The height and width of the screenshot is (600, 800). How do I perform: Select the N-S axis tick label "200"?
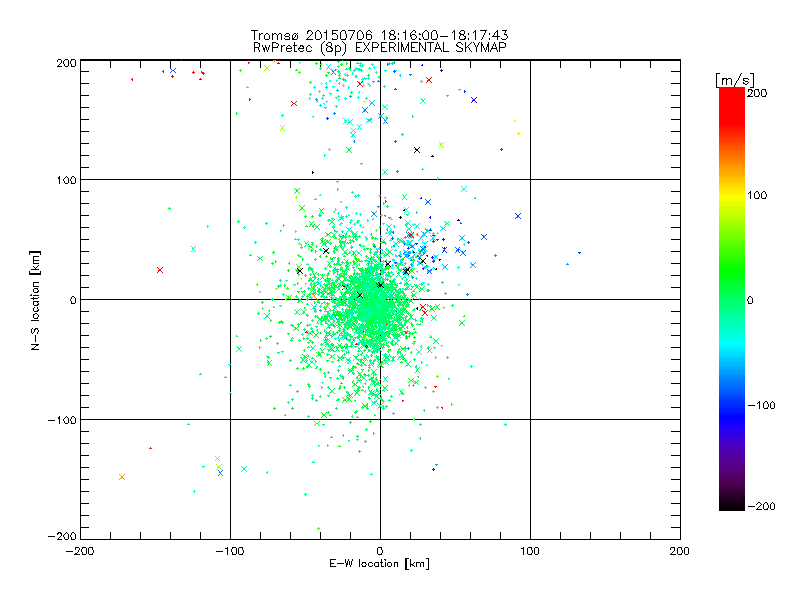tap(67, 63)
